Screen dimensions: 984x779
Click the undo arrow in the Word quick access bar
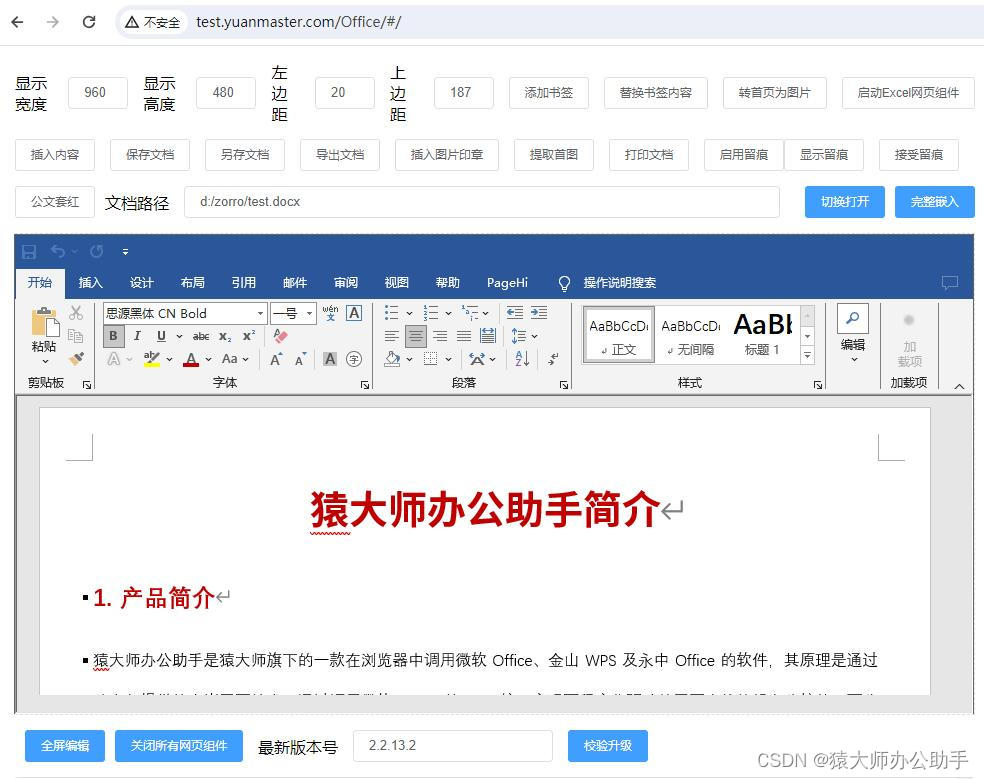58,252
